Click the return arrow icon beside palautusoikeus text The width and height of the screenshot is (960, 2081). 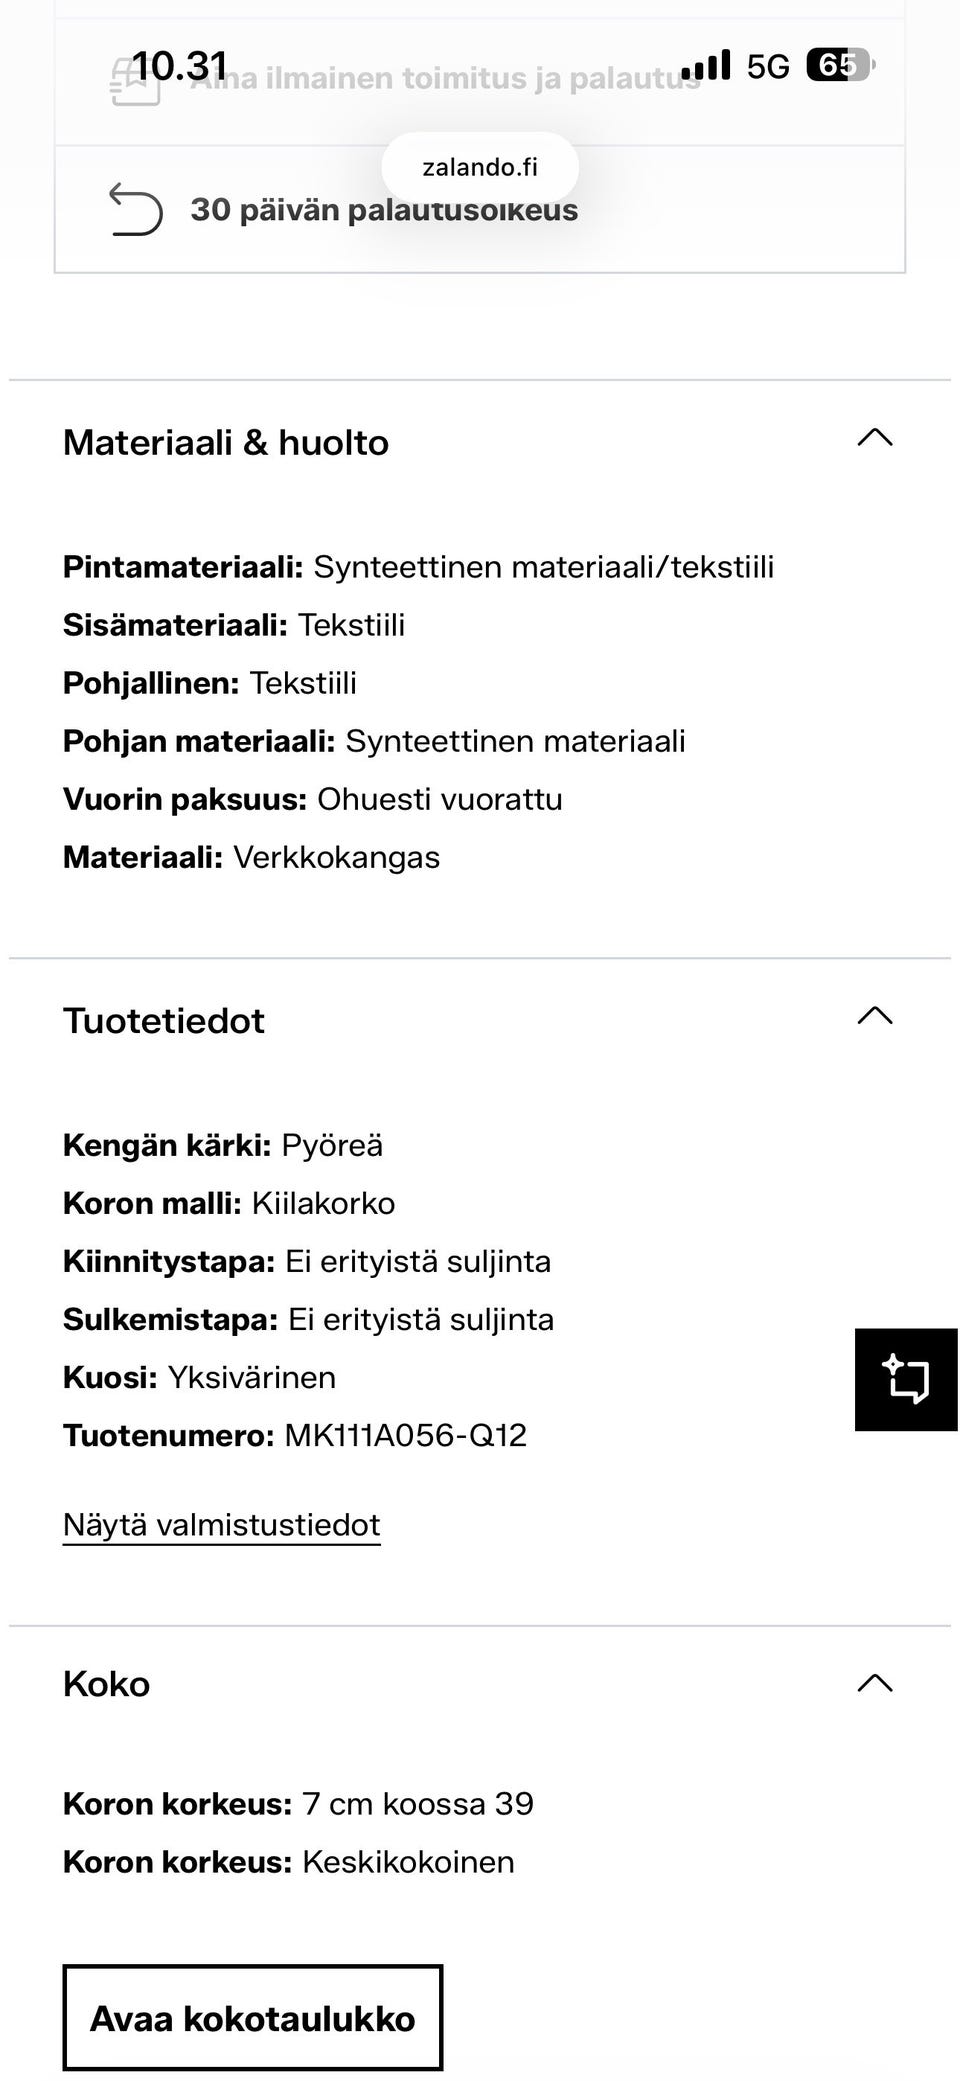pos(138,209)
